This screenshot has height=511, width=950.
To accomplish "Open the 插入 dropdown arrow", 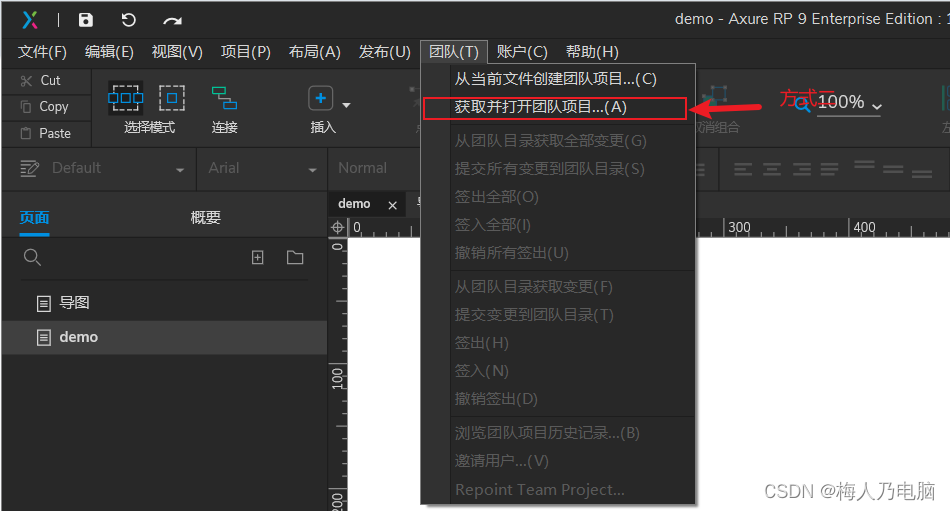I will [x=347, y=105].
